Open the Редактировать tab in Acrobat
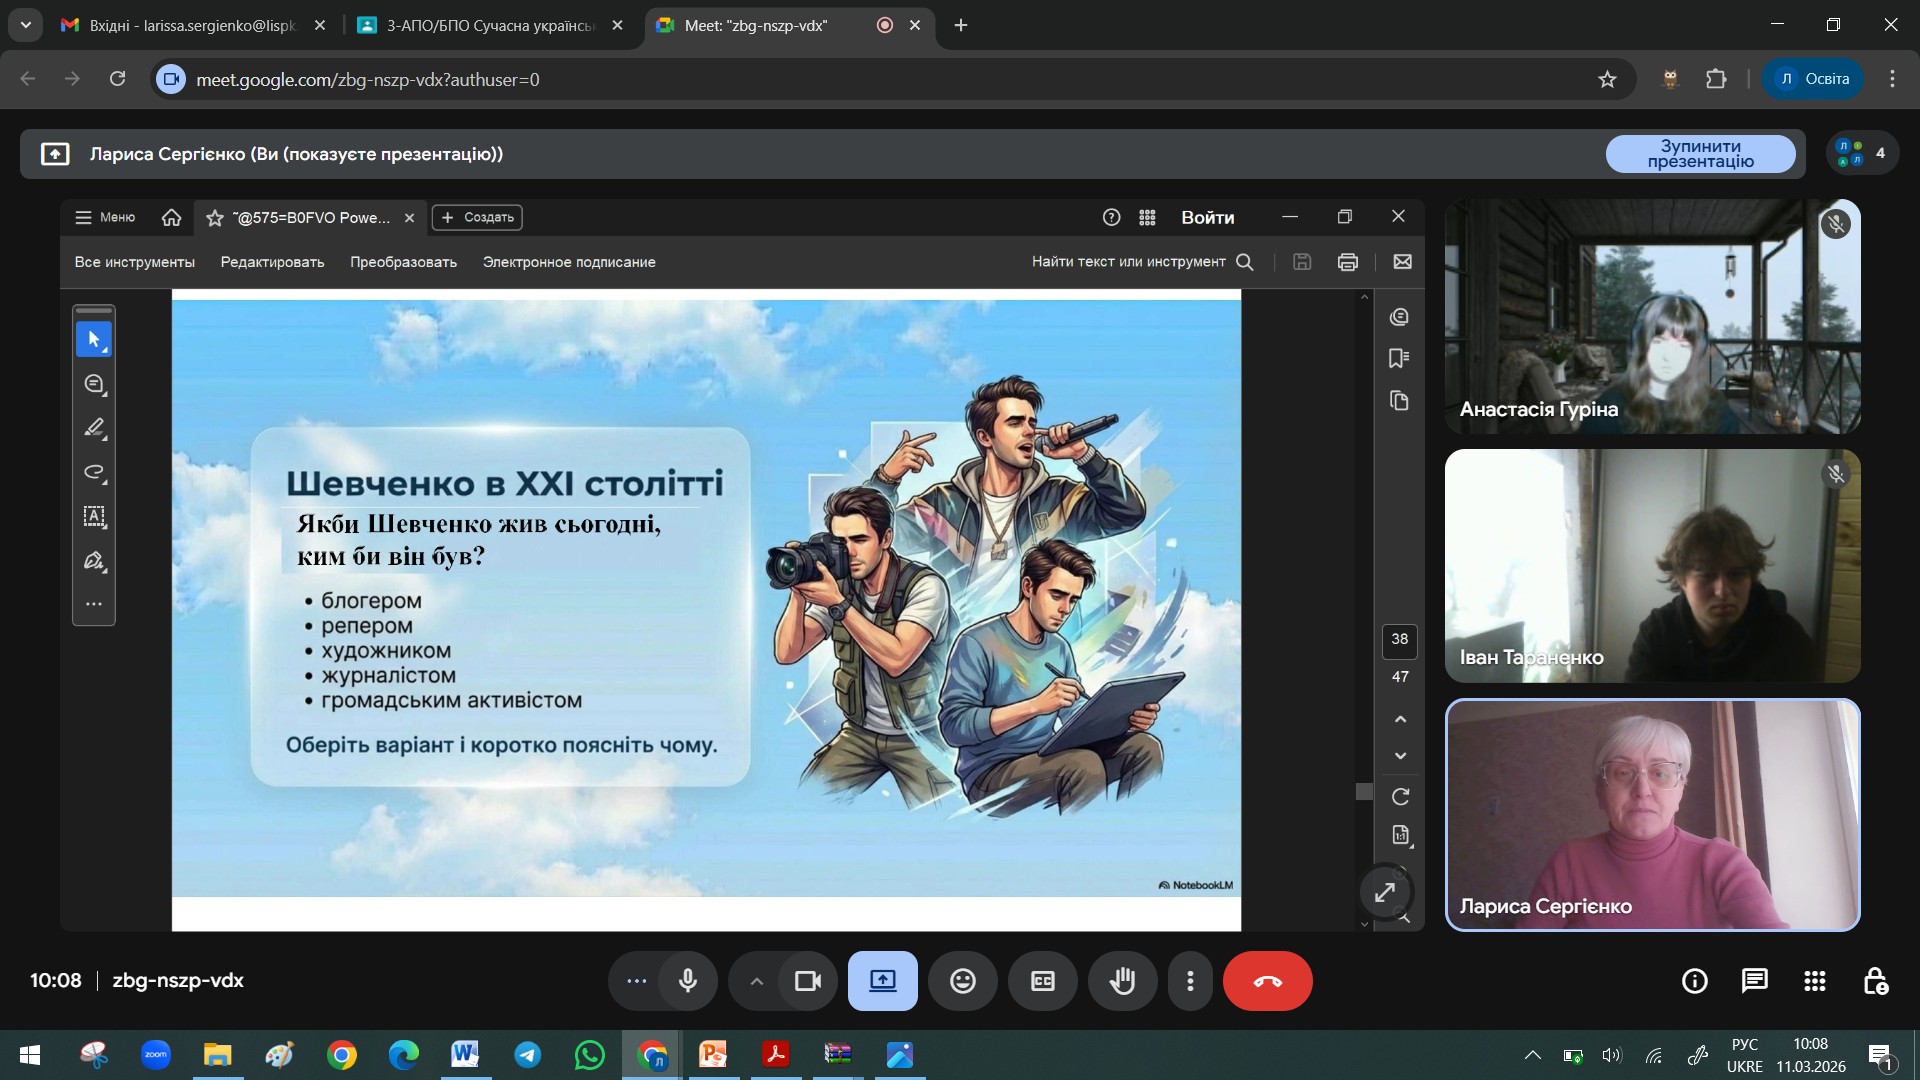1920x1080 pixels. coord(272,262)
